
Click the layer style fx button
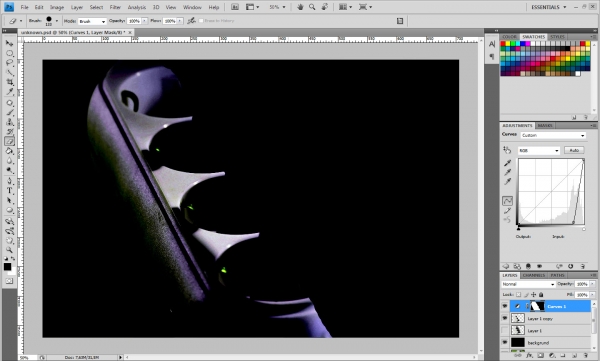pyautogui.click(x=529, y=355)
